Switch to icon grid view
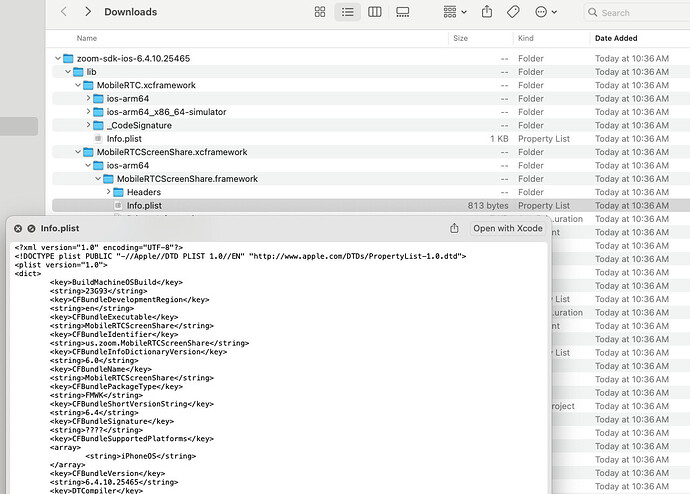Viewport: 690px width, 494px height. 320,12
